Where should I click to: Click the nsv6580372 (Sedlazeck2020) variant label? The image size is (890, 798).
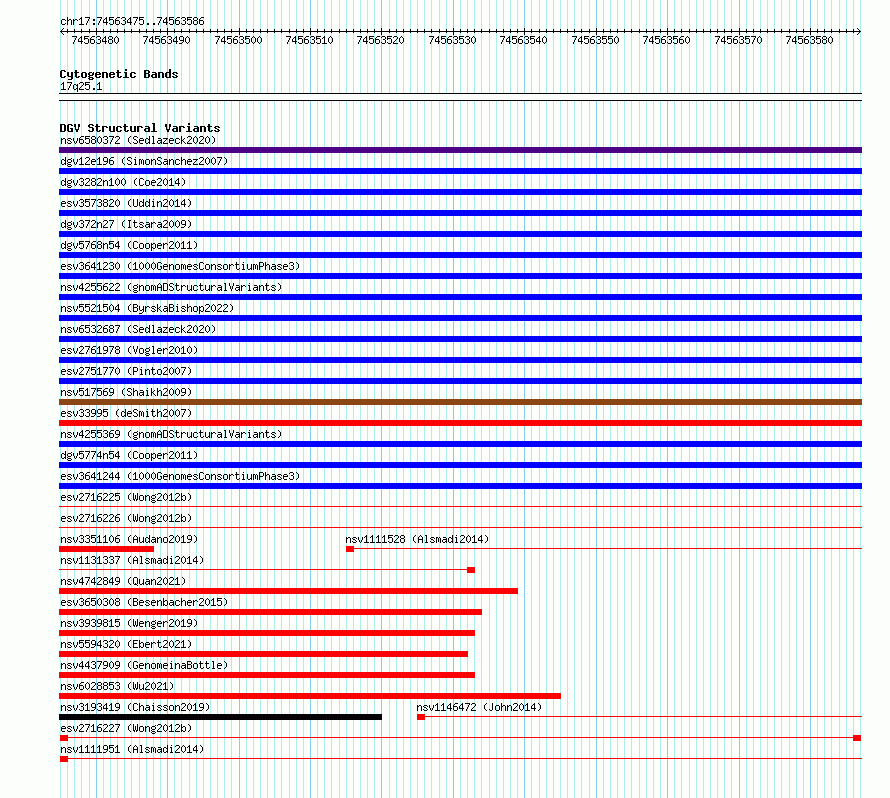pyautogui.click(x=138, y=140)
